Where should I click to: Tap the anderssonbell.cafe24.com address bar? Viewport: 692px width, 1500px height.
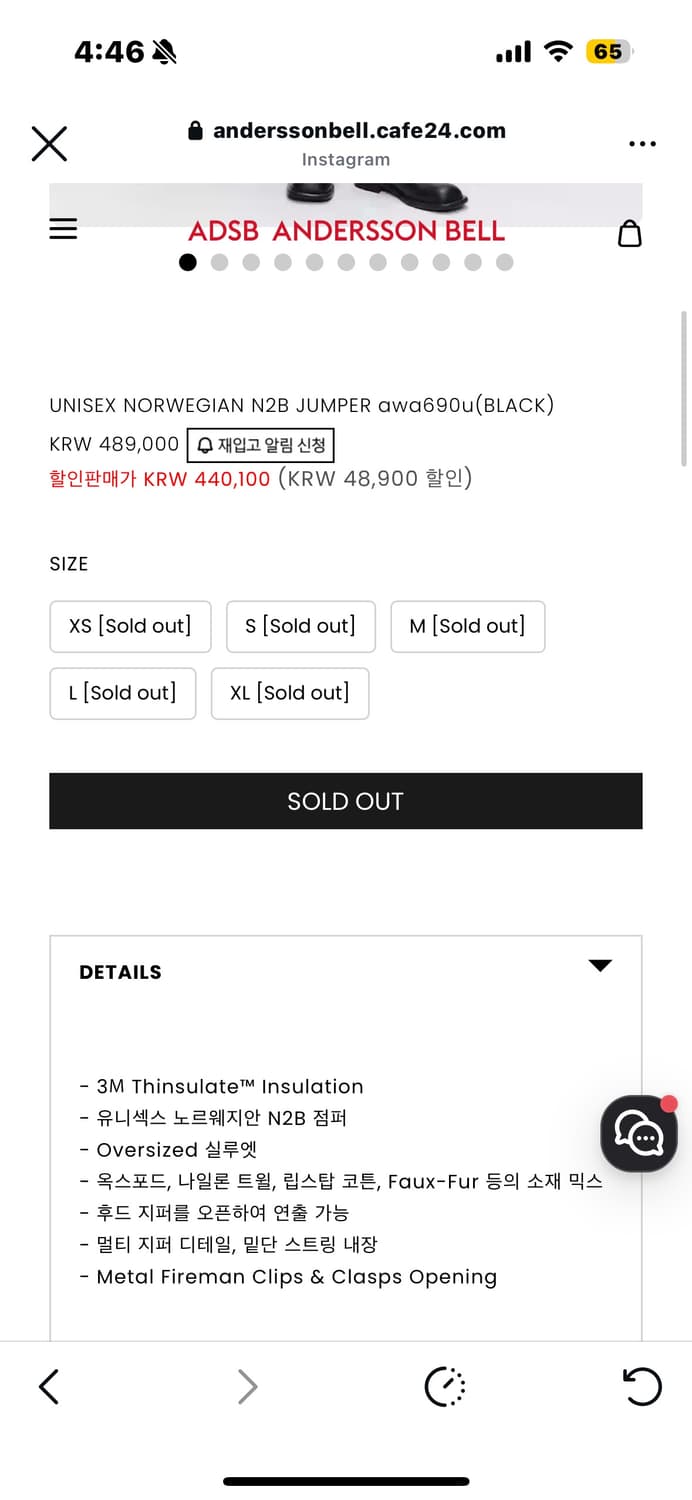coord(346,131)
